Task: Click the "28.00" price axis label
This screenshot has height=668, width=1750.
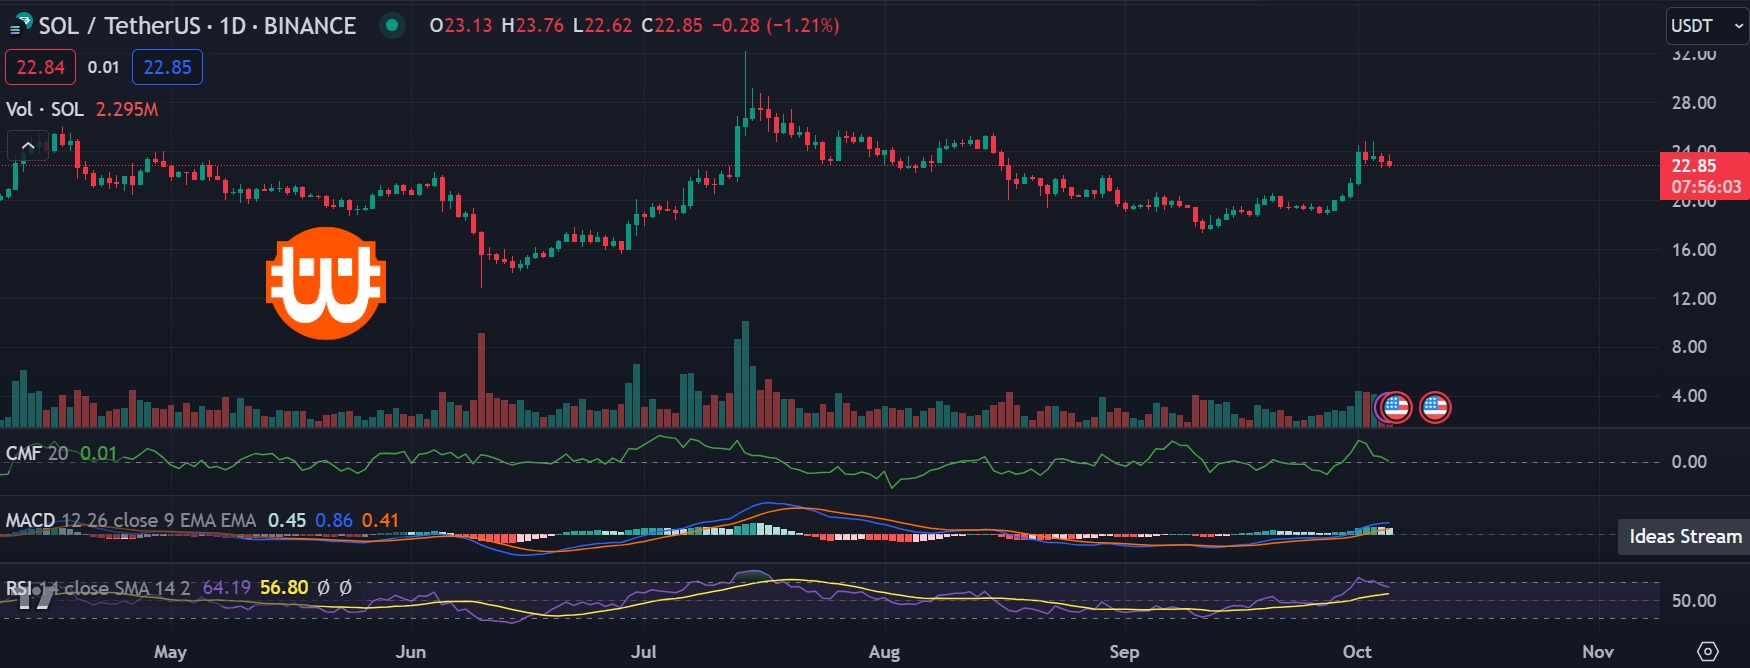Action: pos(1694,103)
